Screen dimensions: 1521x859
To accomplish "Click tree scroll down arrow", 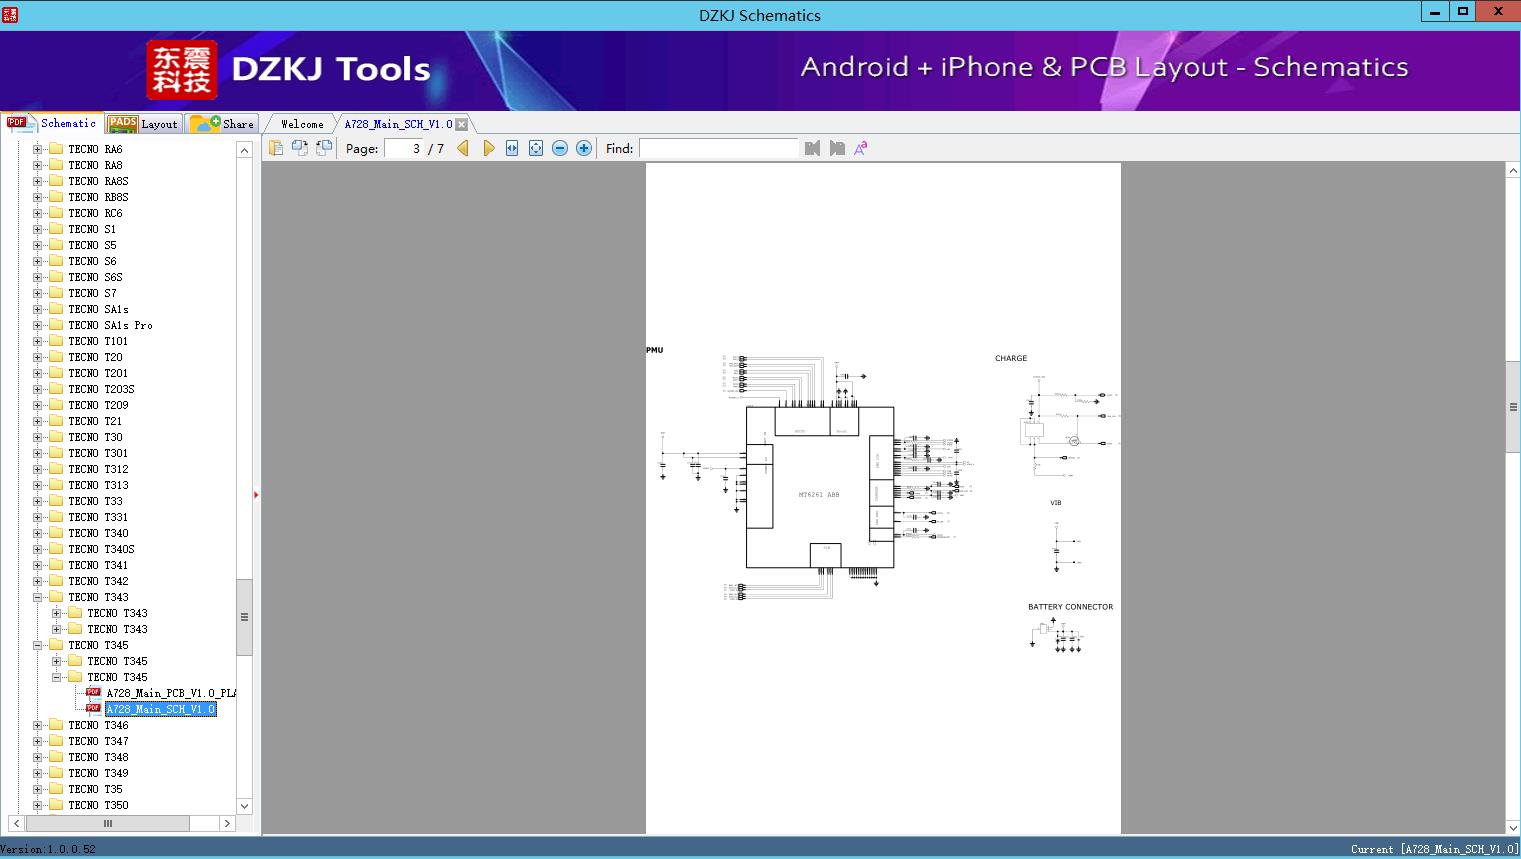I will [x=244, y=805].
